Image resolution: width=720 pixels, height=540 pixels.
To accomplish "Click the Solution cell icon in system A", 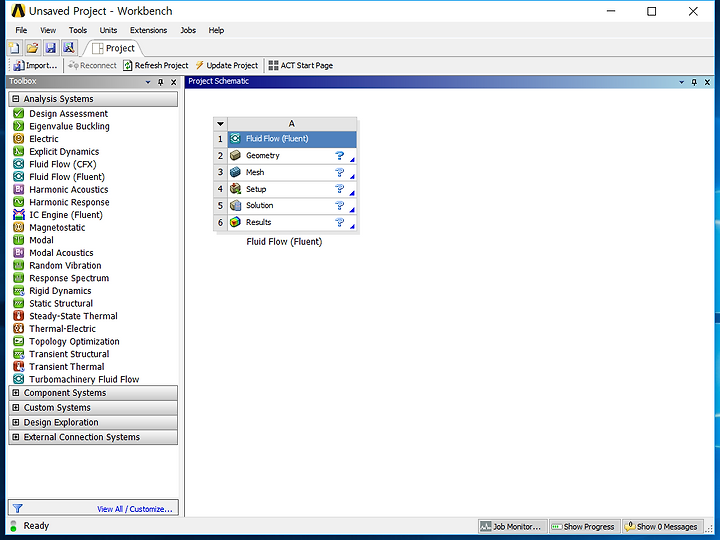I will (235, 205).
